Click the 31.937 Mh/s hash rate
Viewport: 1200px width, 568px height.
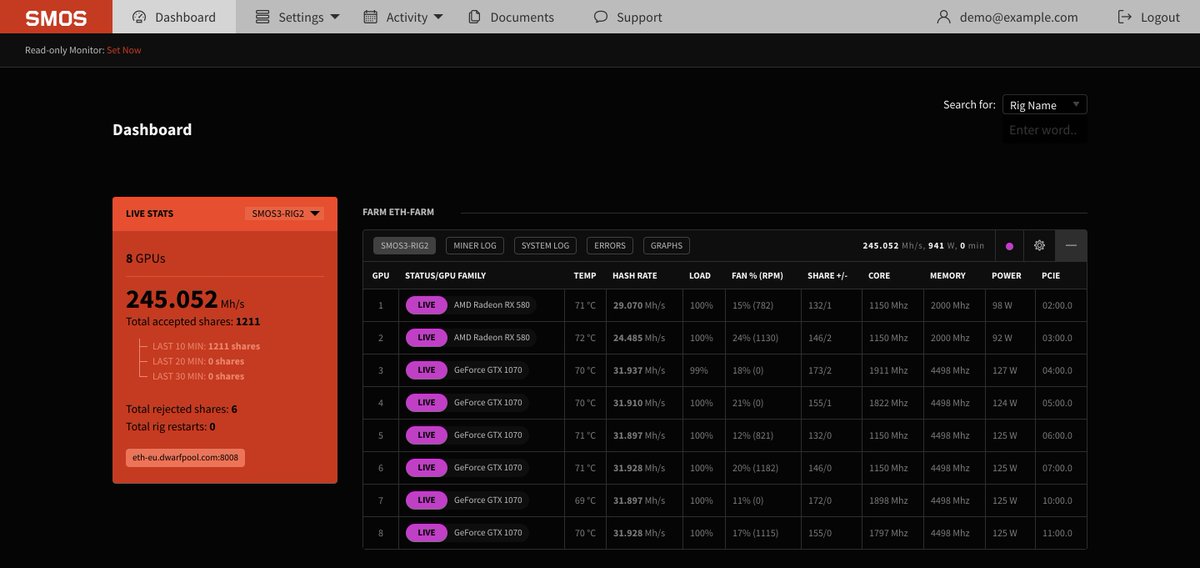click(x=638, y=370)
